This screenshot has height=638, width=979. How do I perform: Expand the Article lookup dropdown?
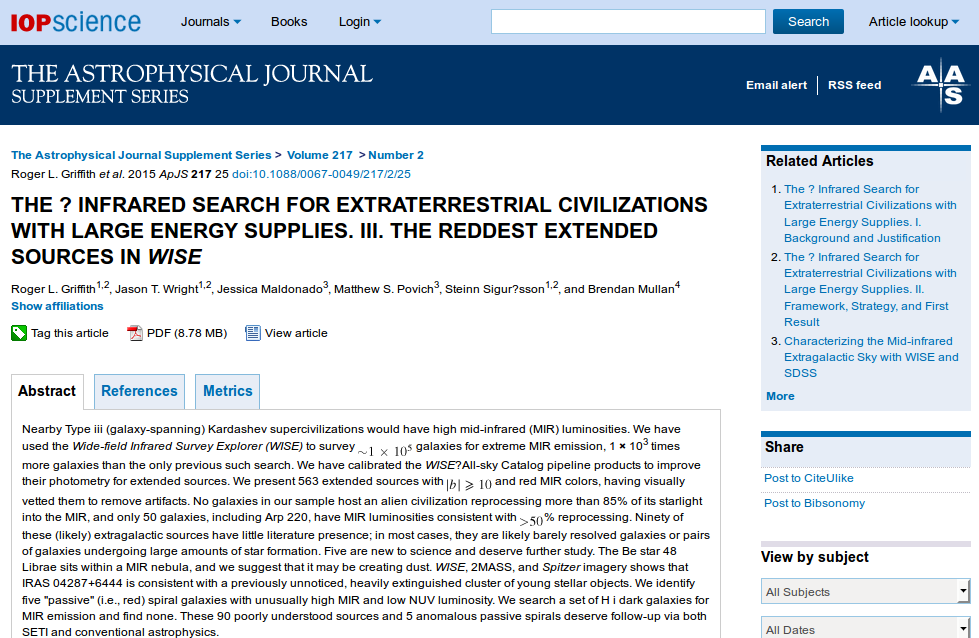913,22
